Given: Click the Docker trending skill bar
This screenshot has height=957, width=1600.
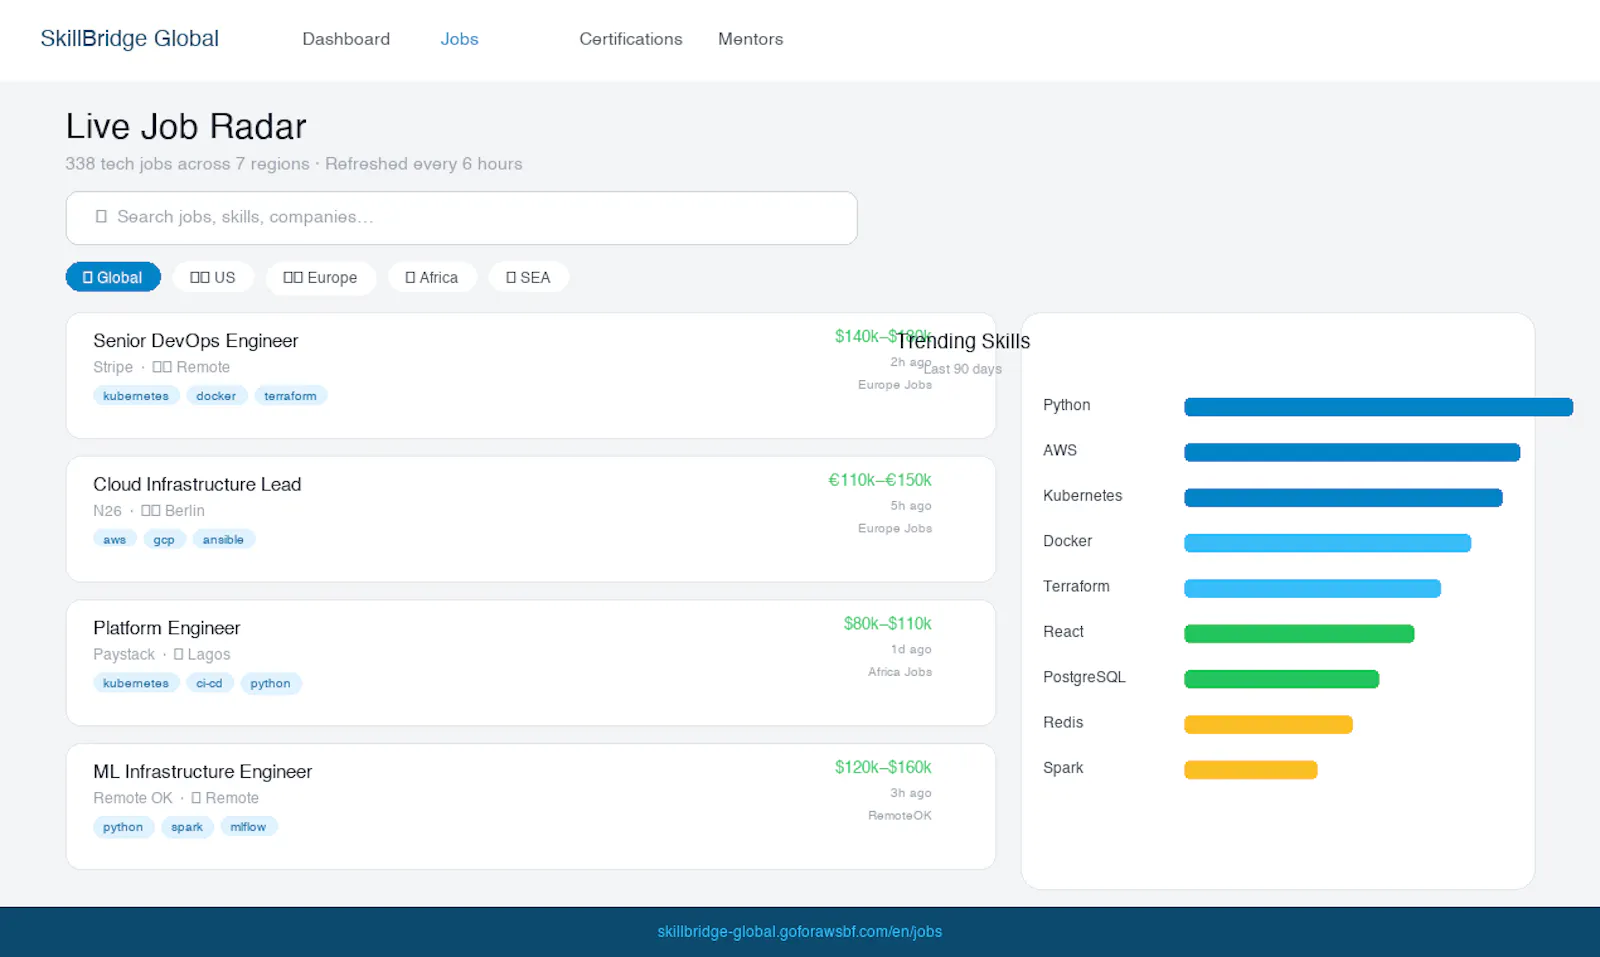Looking at the screenshot, I should 1327,543.
